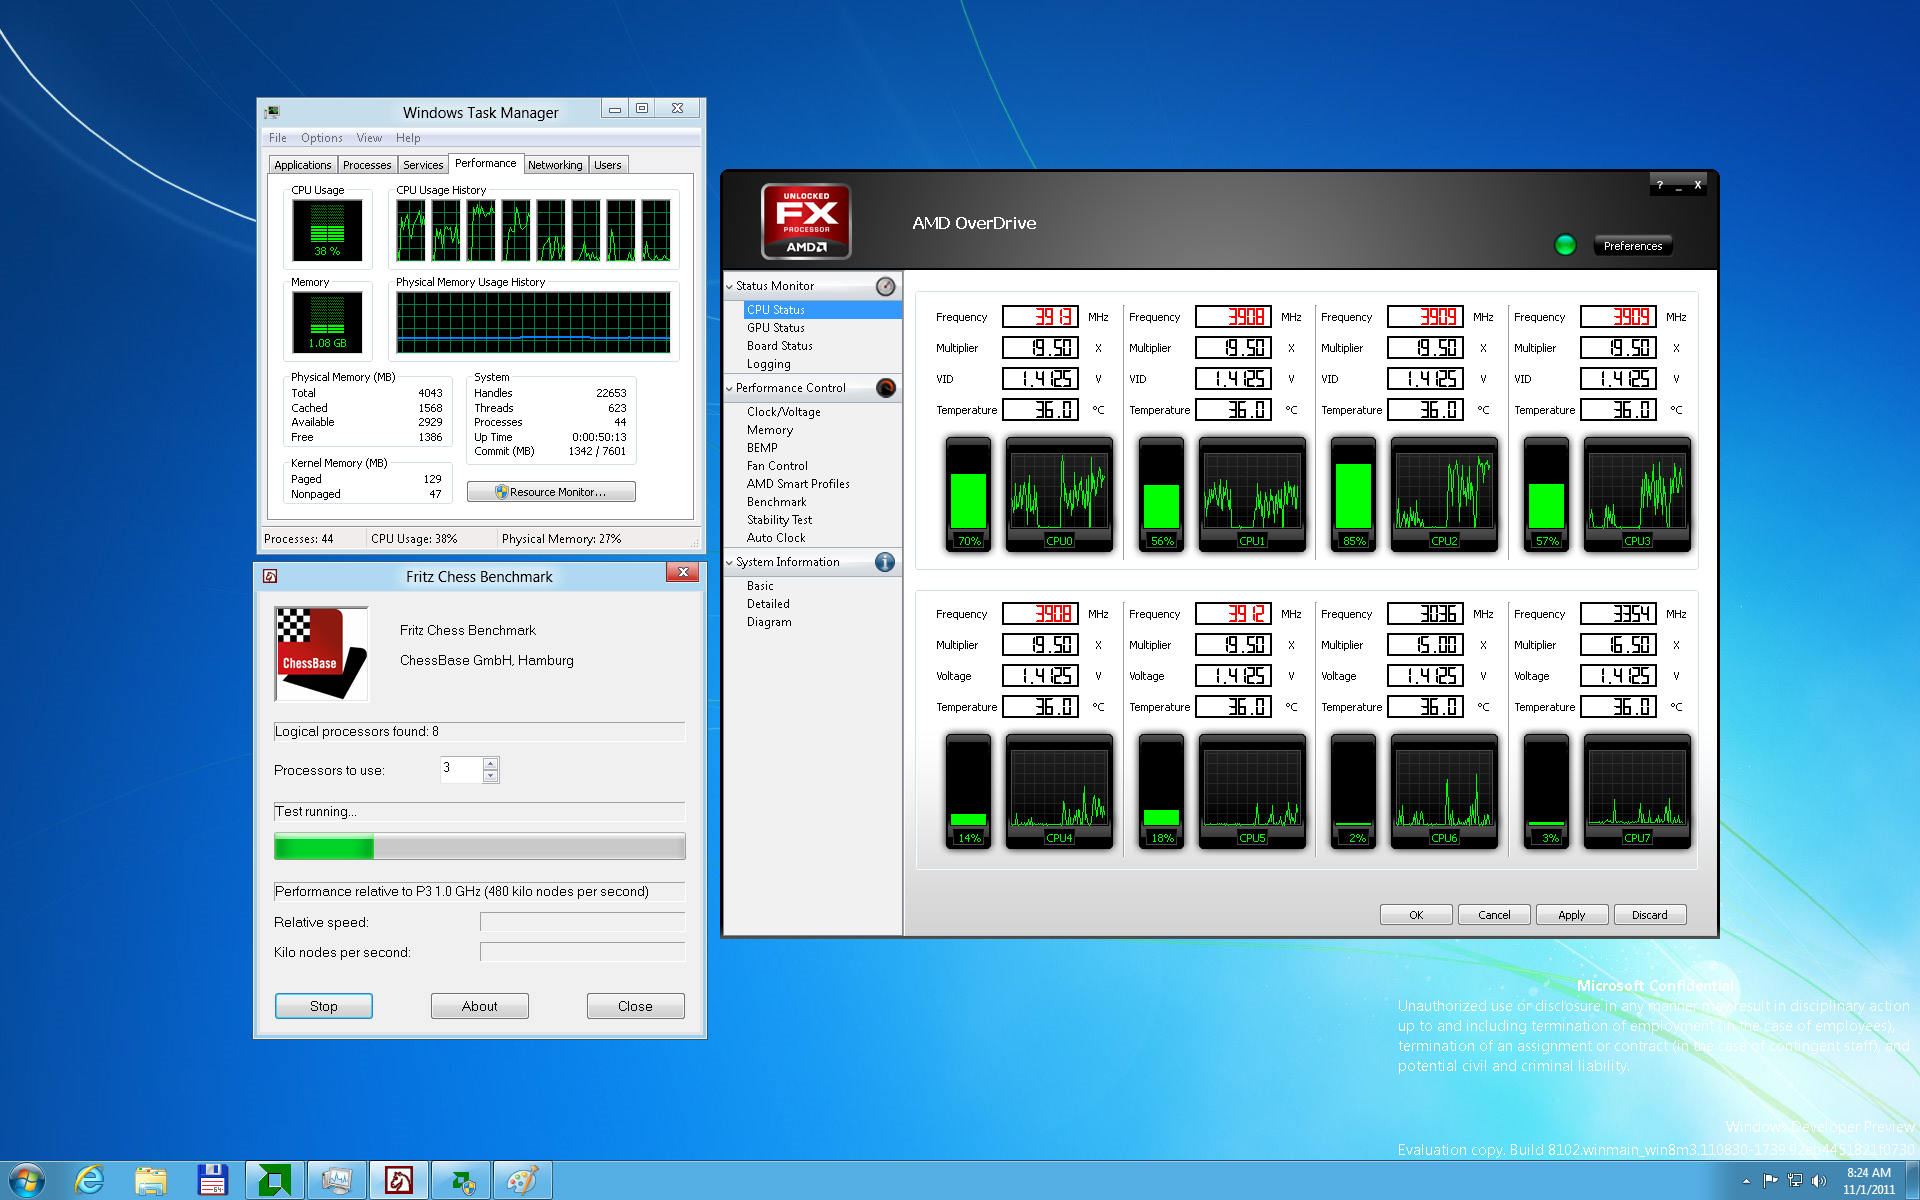Open the Action Center flag tray icon
Viewport: 1920px width, 1200px height.
click(x=1771, y=1181)
